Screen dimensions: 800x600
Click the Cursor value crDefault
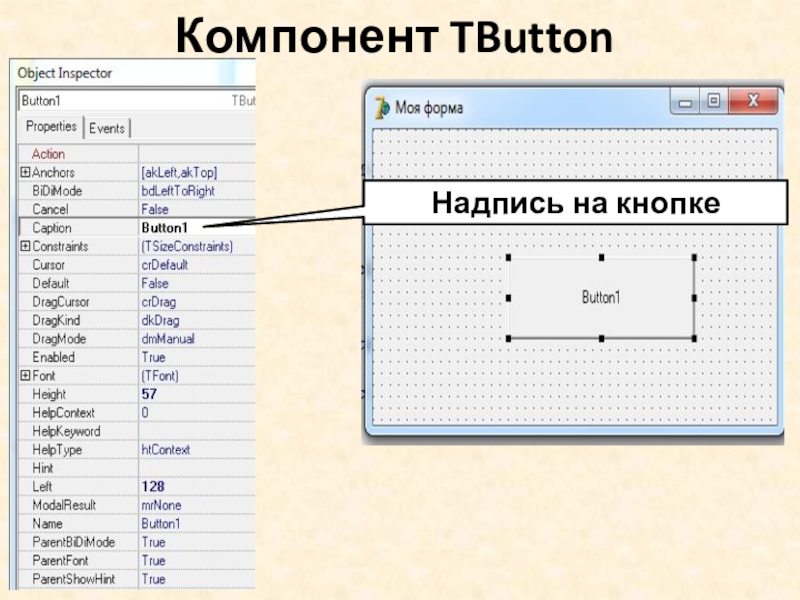165,265
